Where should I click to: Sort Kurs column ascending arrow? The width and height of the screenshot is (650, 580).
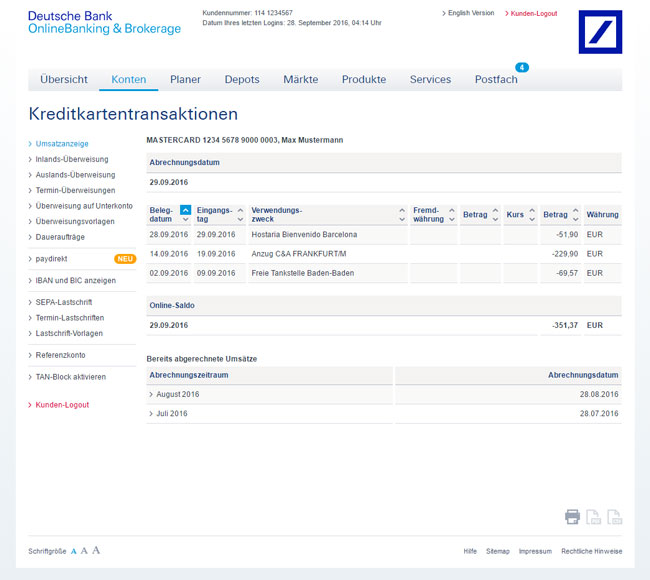pyautogui.click(x=532, y=210)
